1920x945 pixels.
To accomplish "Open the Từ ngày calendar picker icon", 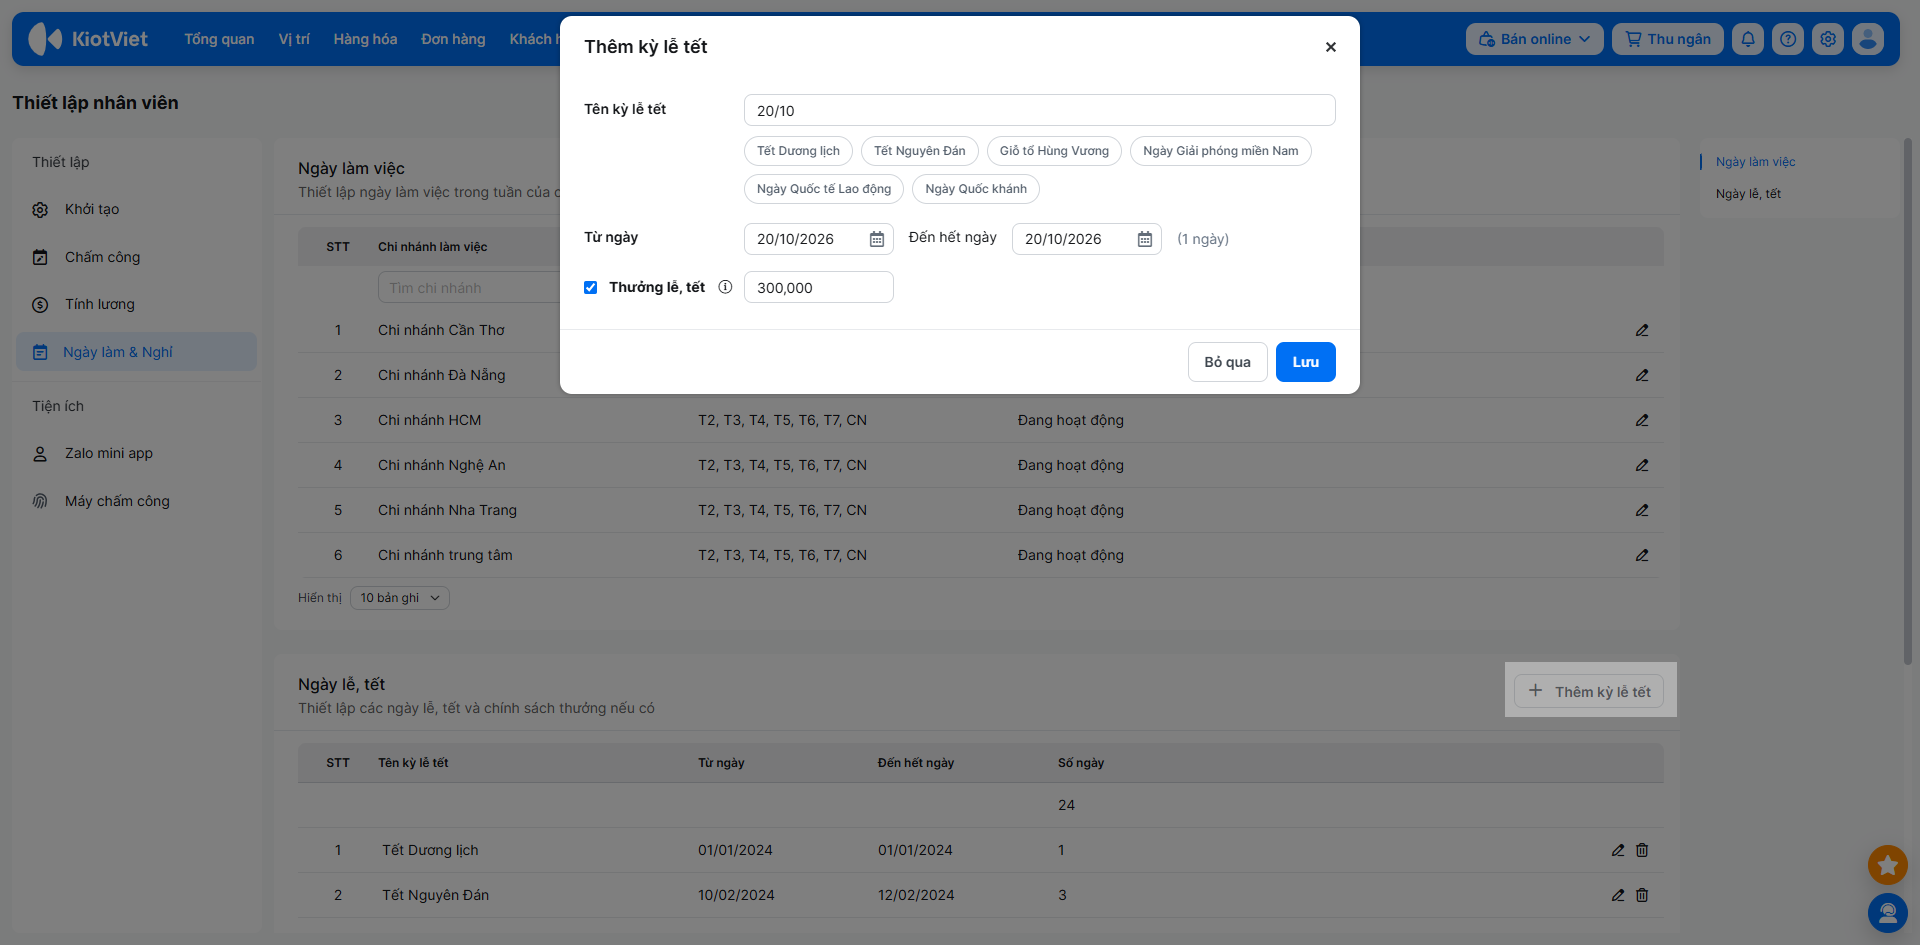I will [876, 239].
